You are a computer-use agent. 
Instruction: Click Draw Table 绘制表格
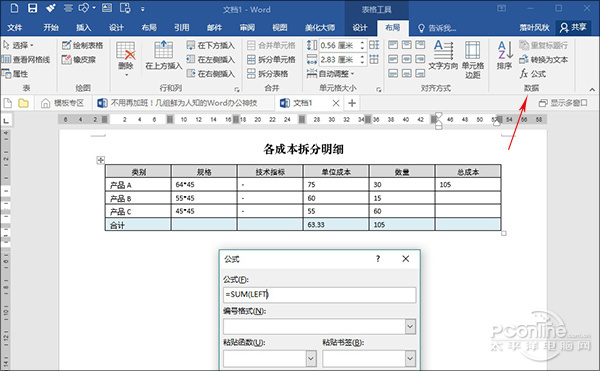coord(83,45)
